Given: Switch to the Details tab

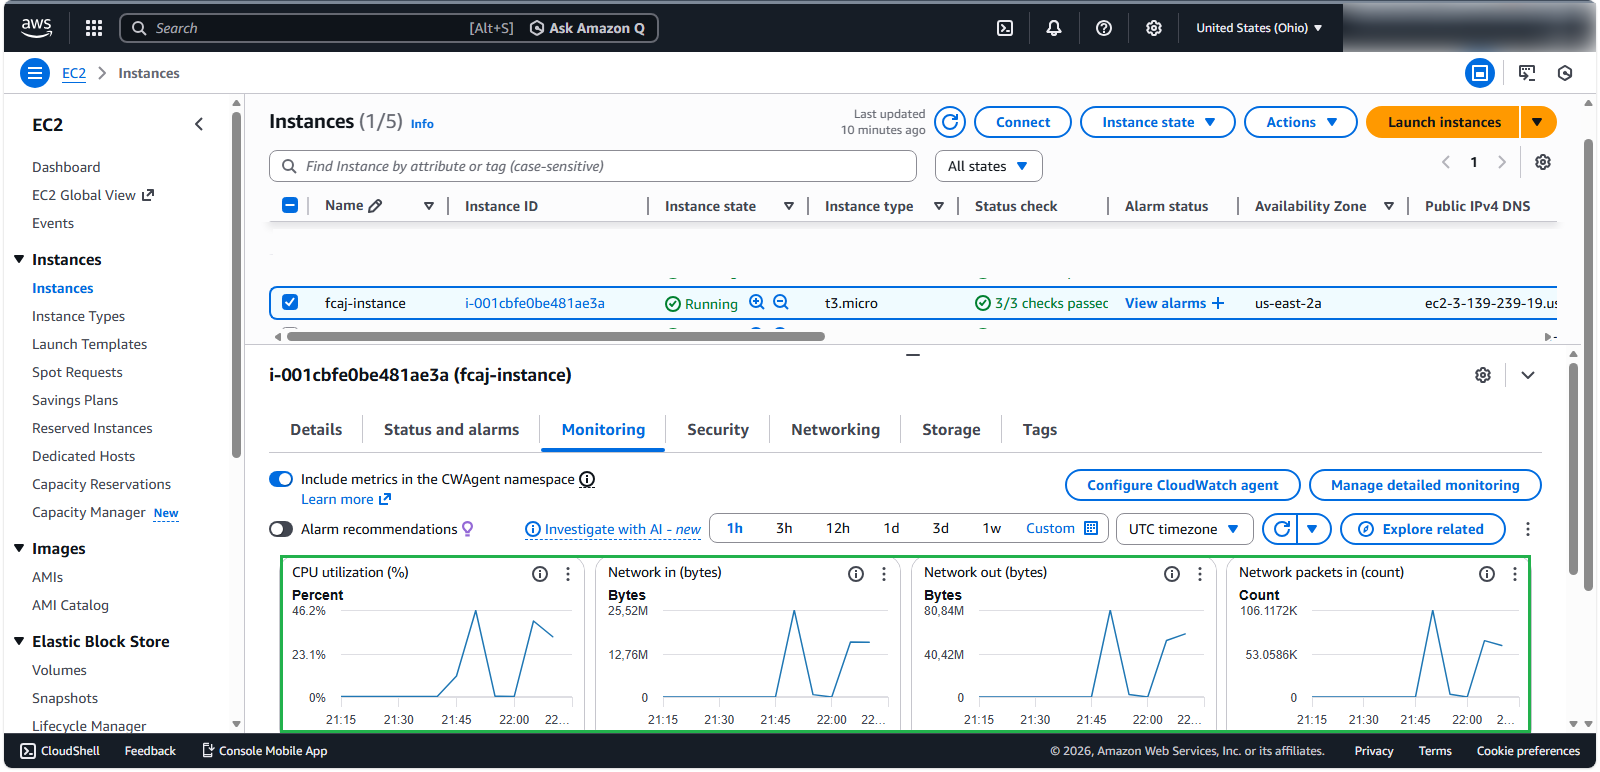Looking at the screenshot, I should [x=316, y=430].
